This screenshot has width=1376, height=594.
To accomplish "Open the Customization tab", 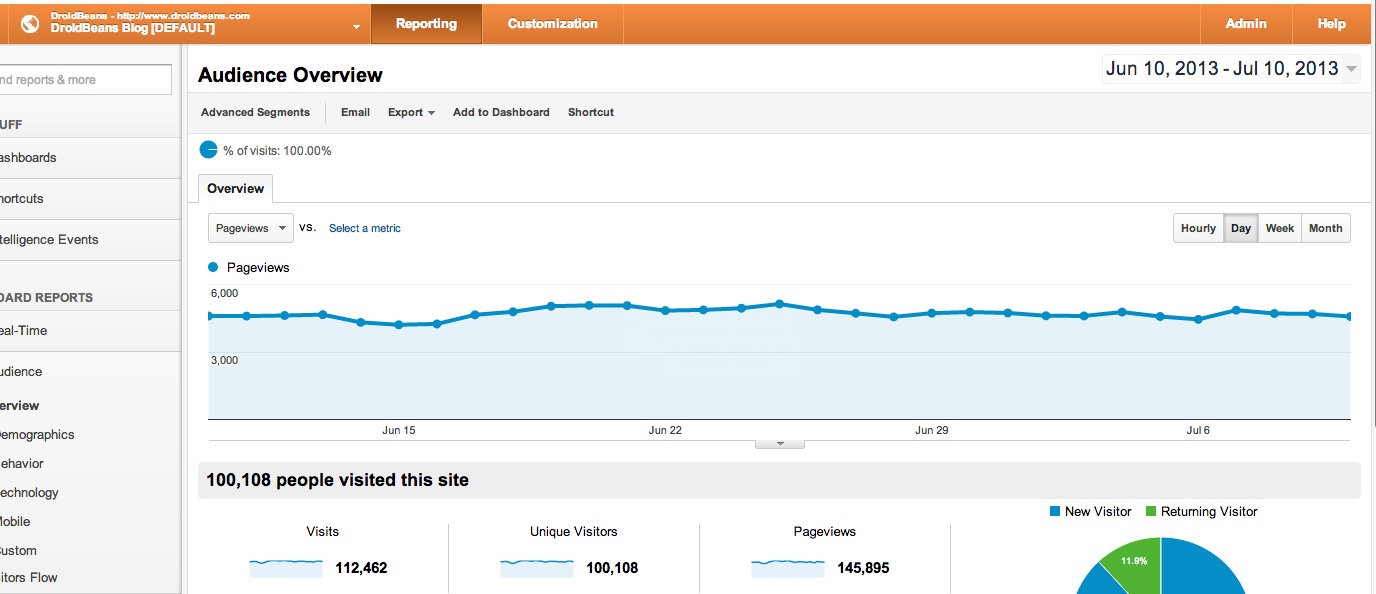I will coord(552,23).
